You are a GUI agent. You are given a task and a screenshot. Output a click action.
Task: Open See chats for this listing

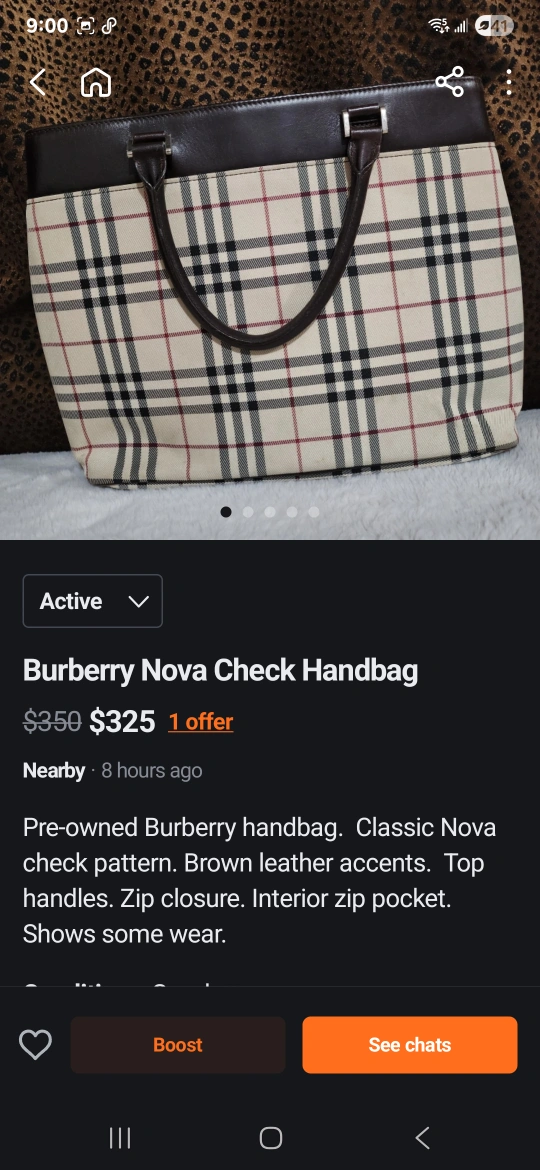[409, 1045]
